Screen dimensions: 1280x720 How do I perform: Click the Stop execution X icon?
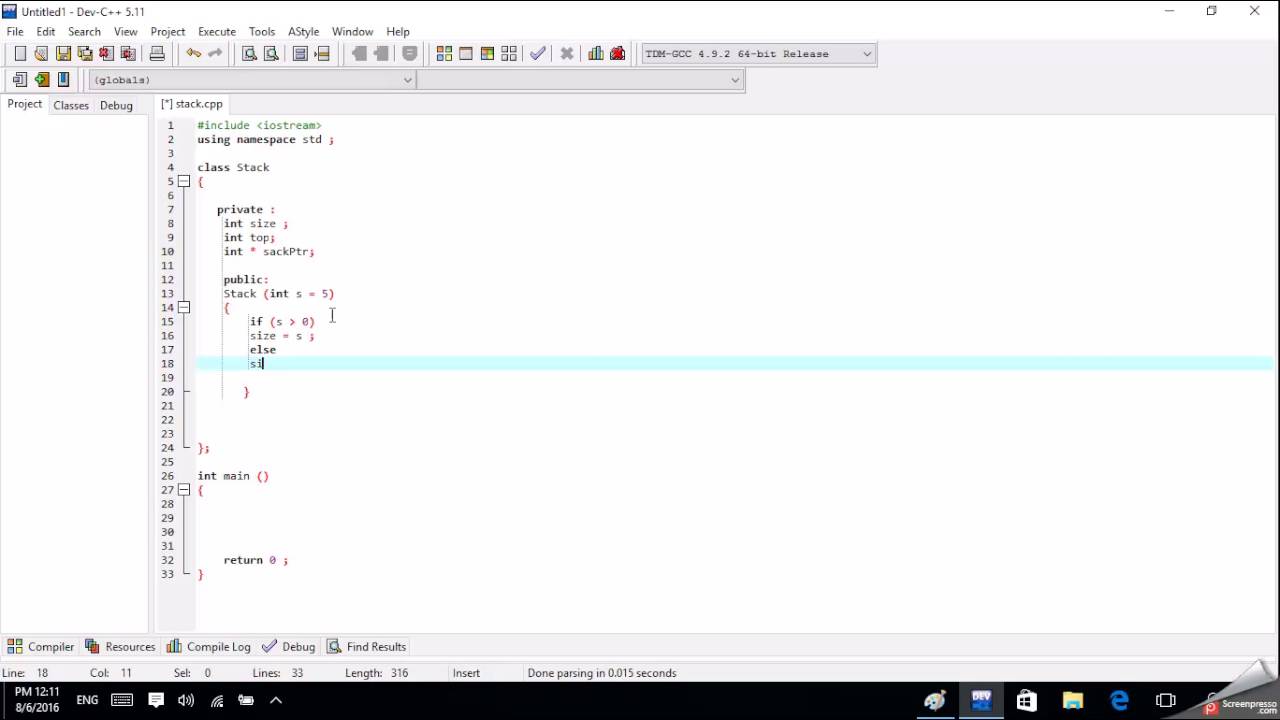[567, 54]
